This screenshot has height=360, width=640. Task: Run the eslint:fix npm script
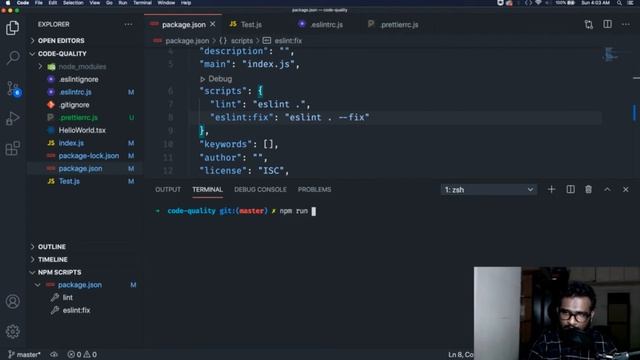tap(76, 310)
